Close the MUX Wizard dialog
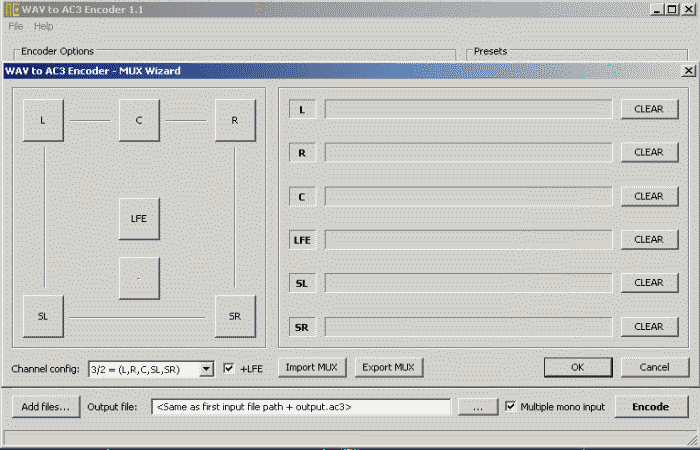The width and height of the screenshot is (700, 450). click(688, 71)
